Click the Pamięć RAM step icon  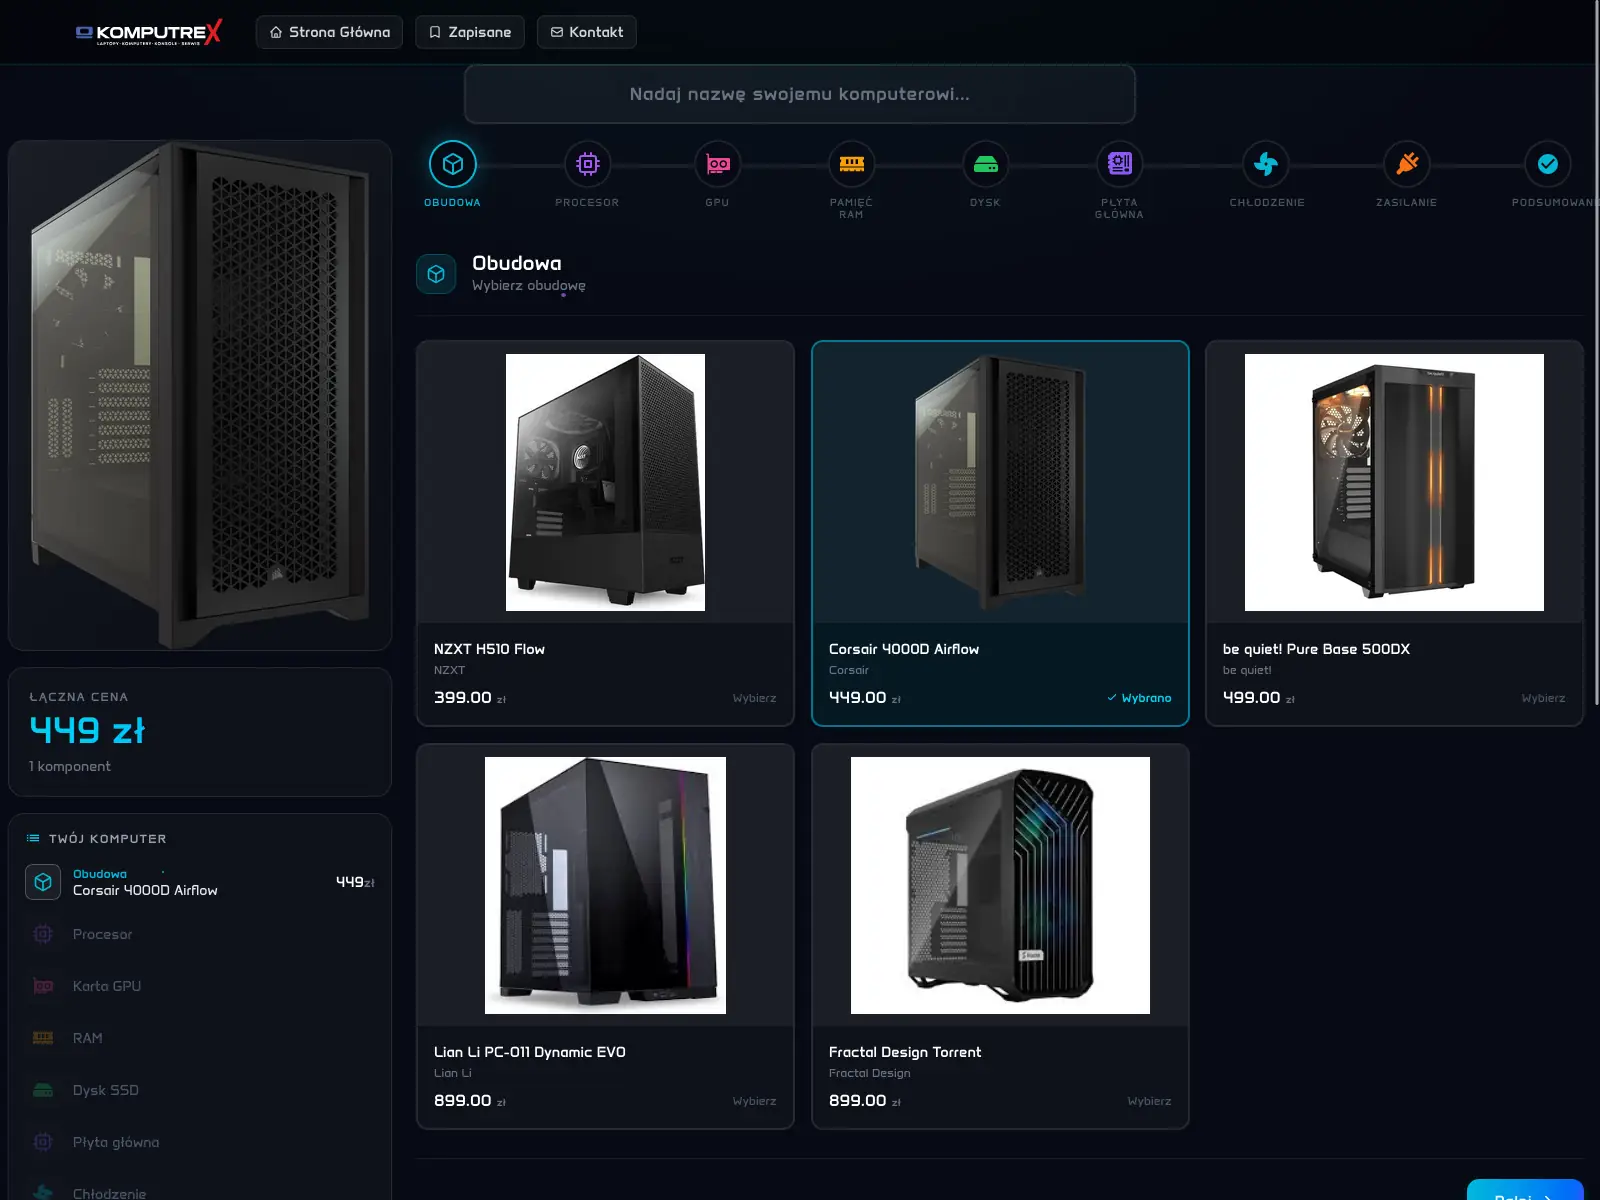pyautogui.click(x=852, y=163)
